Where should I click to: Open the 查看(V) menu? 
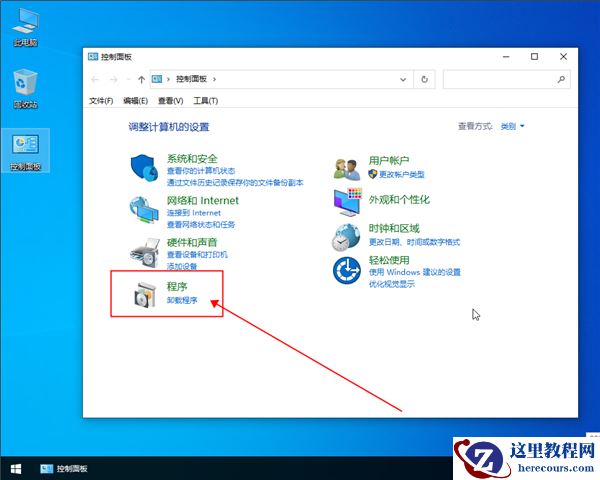171,101
